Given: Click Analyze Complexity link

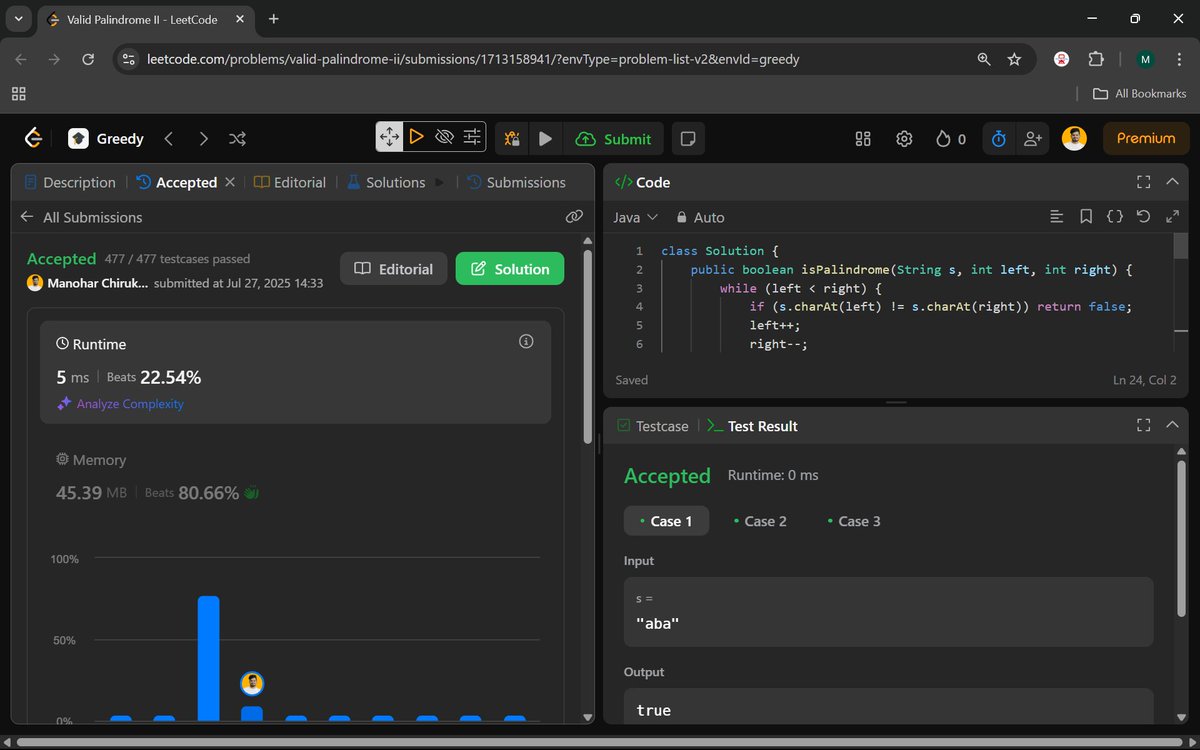Looking at the screenshot, I should click(121, 404).
